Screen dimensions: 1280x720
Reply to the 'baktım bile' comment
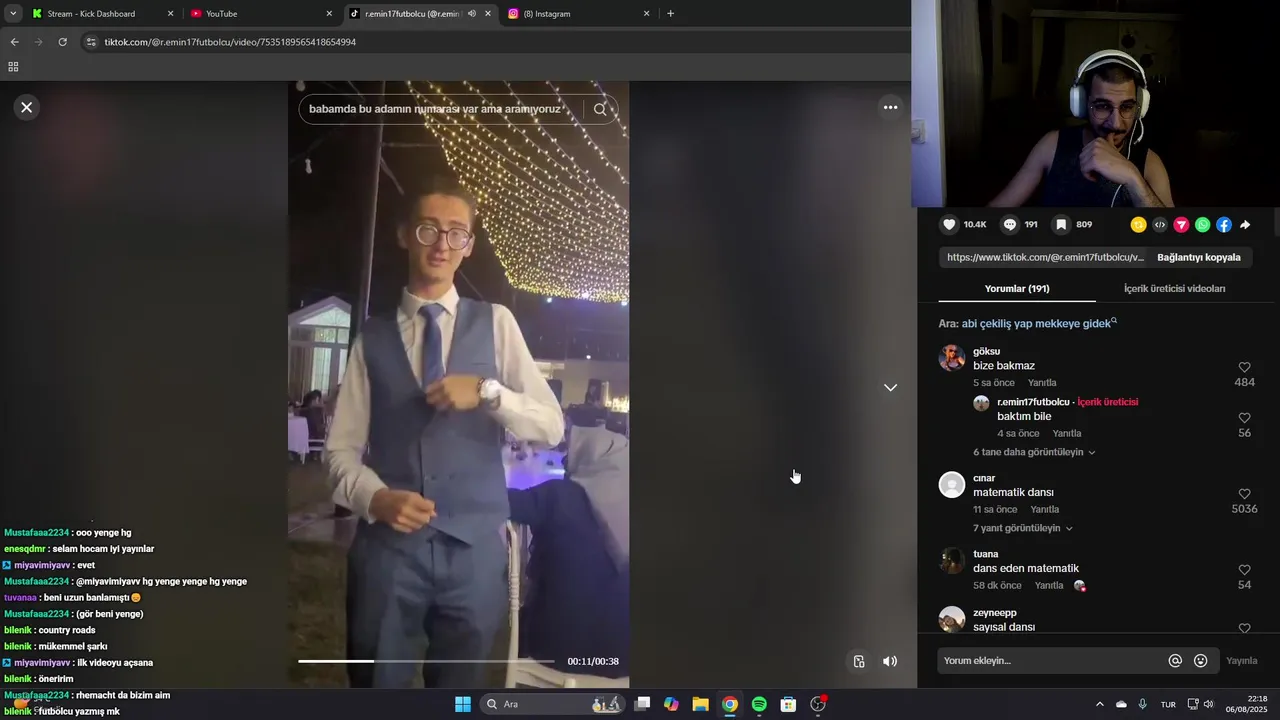coord(1066,433)
